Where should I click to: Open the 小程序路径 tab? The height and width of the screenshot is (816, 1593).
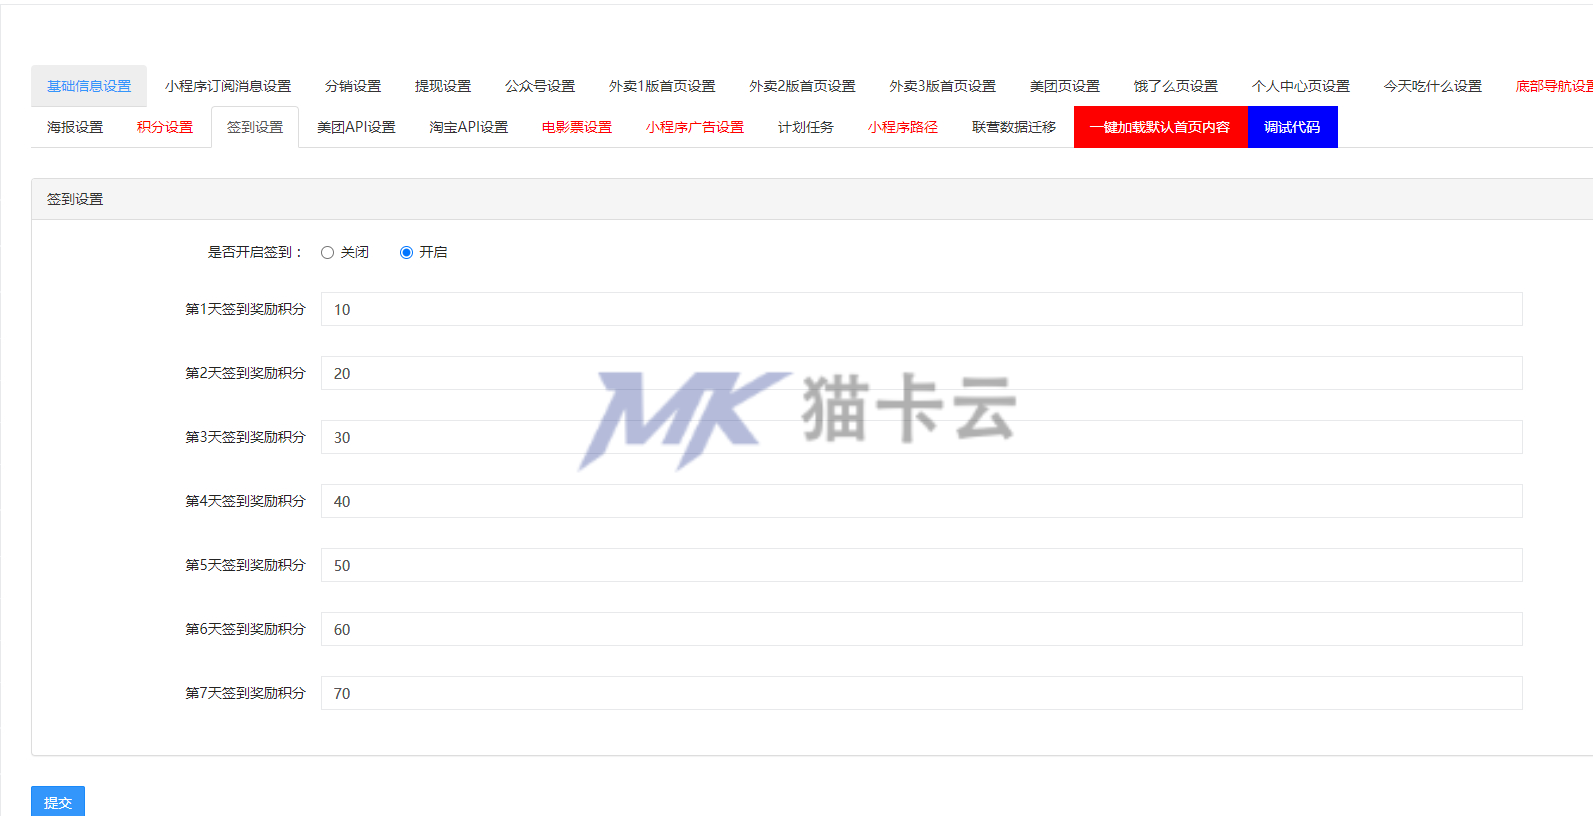click(x=903, y=127)
